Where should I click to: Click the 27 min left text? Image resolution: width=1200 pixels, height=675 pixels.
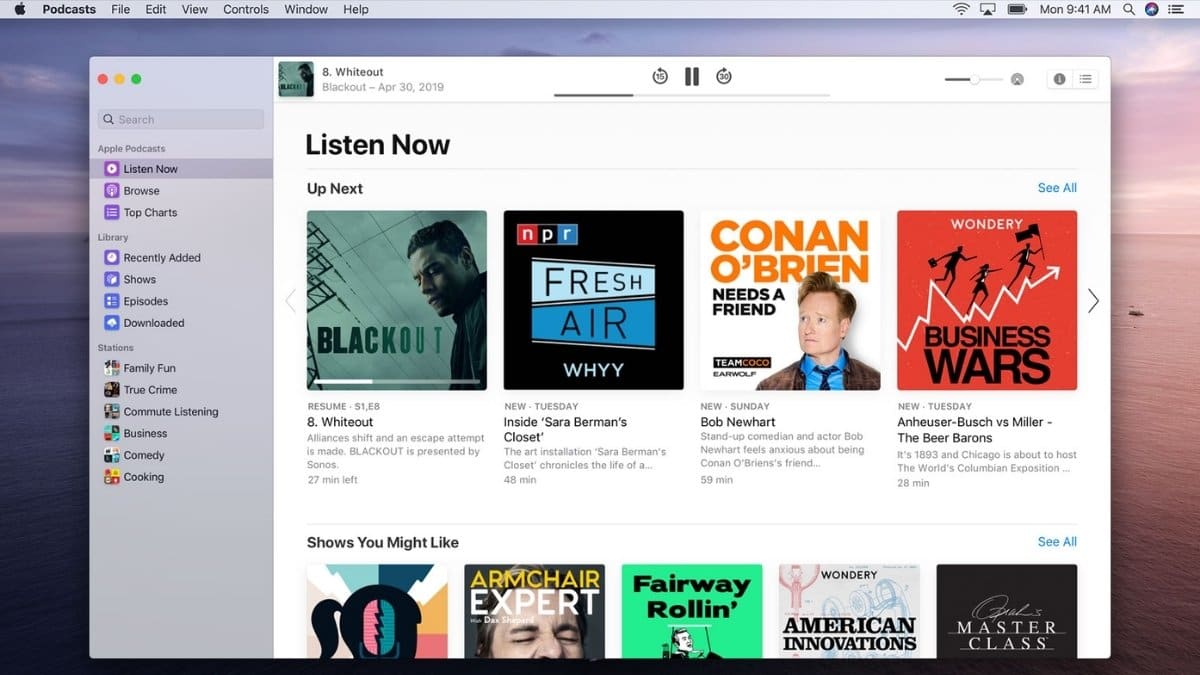pos(333,480)
